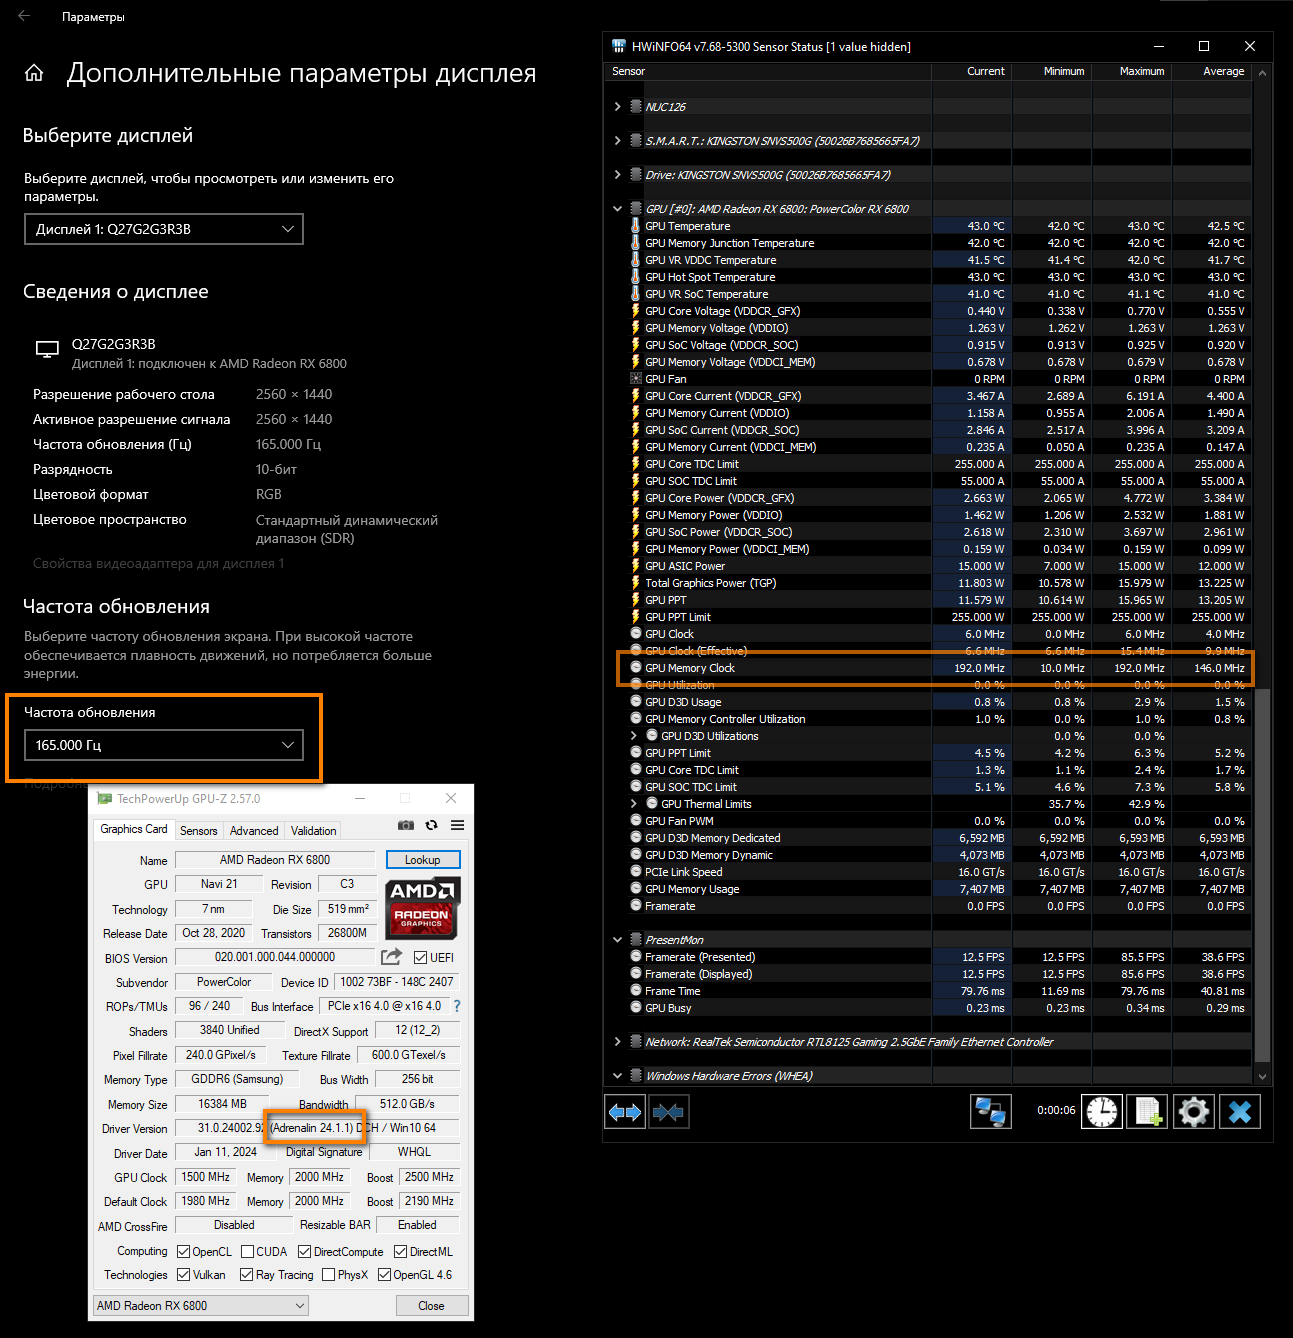Expand the Network RealTek group
The width and height of the screenshot is (1293, 1338).
(x=618, y=1042)
